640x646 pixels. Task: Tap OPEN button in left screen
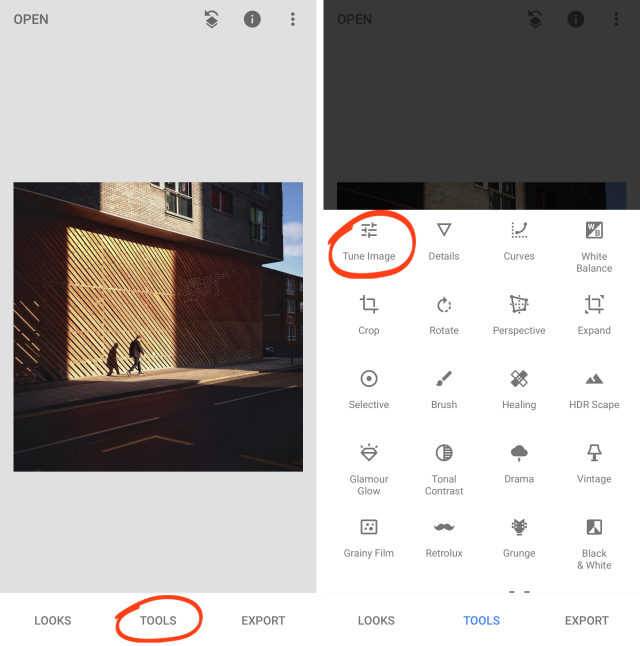coord(31,19)
